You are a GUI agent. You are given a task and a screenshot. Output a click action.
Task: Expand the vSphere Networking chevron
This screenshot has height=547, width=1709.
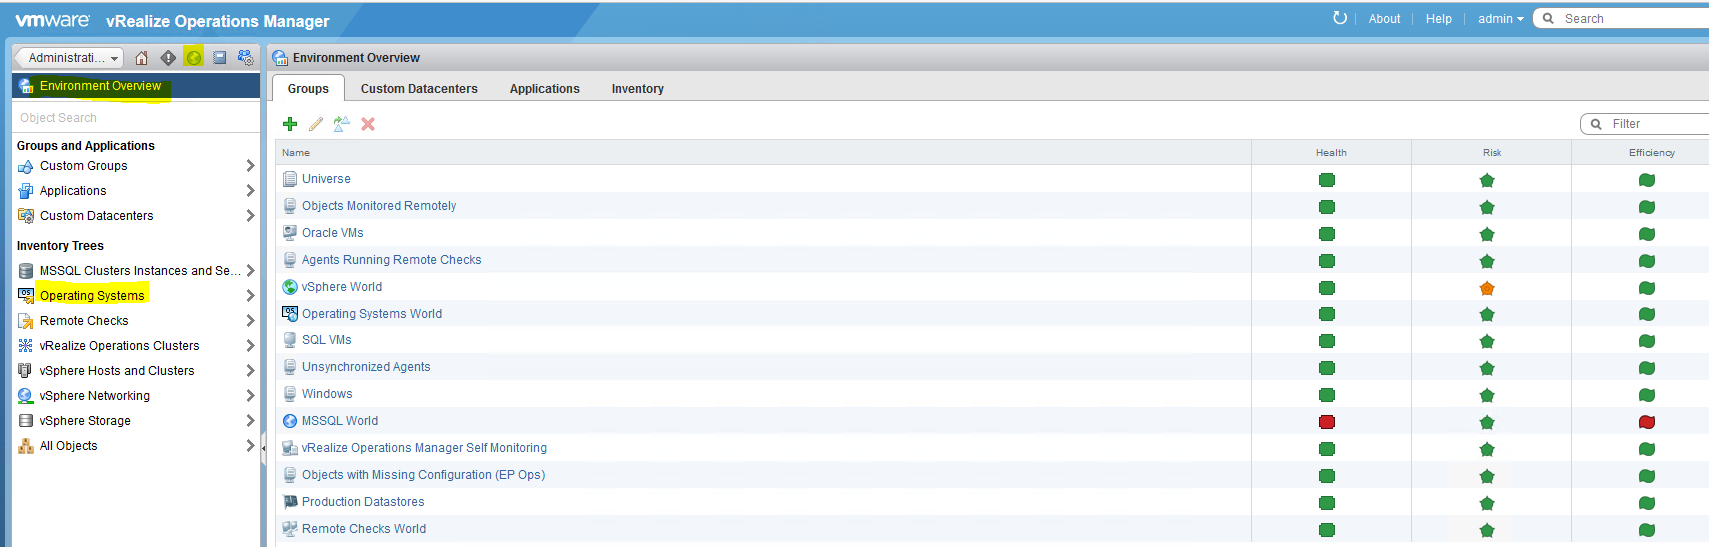tap(250, 396)
